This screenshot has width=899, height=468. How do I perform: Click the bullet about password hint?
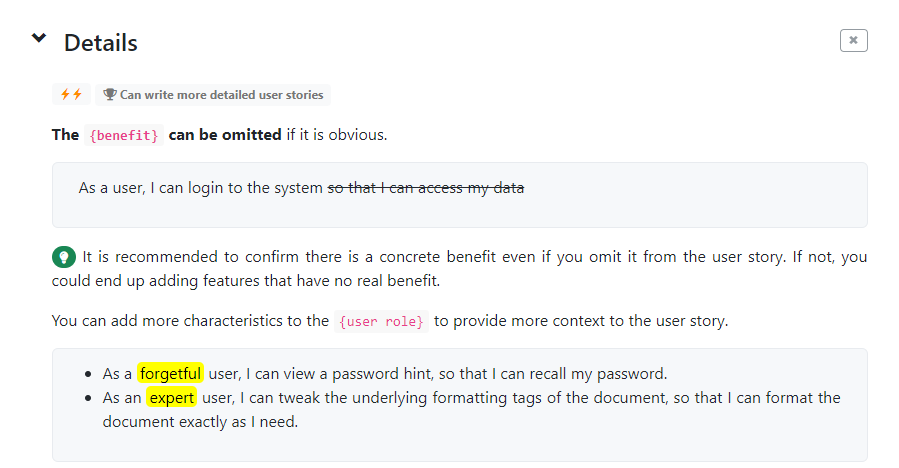385,374
